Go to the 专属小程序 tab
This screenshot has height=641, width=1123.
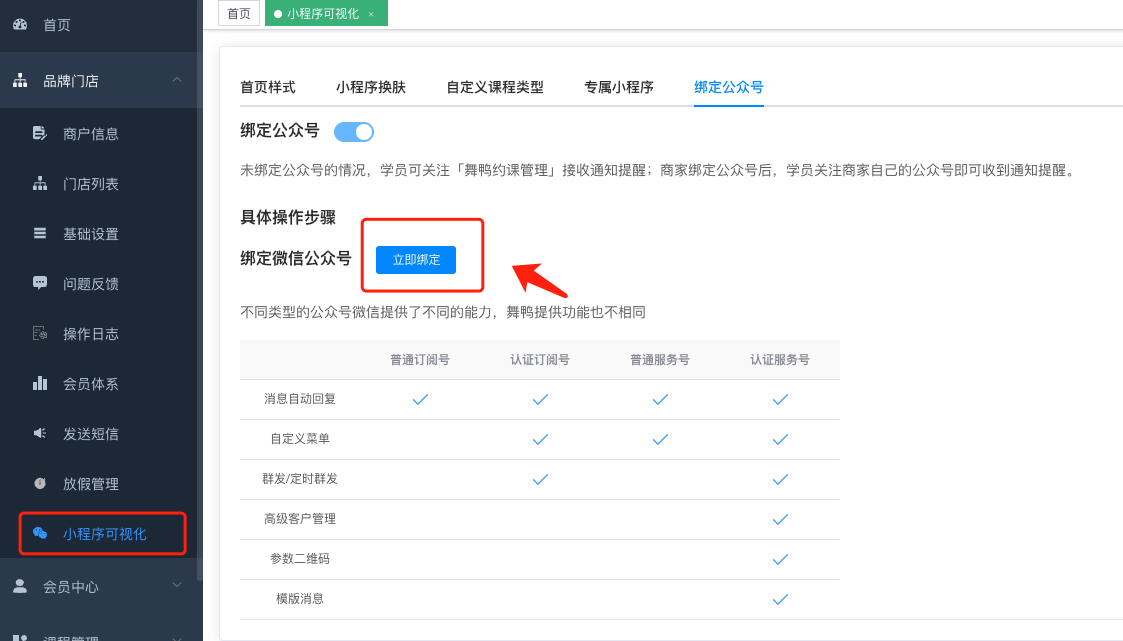(x=619, y=87)
